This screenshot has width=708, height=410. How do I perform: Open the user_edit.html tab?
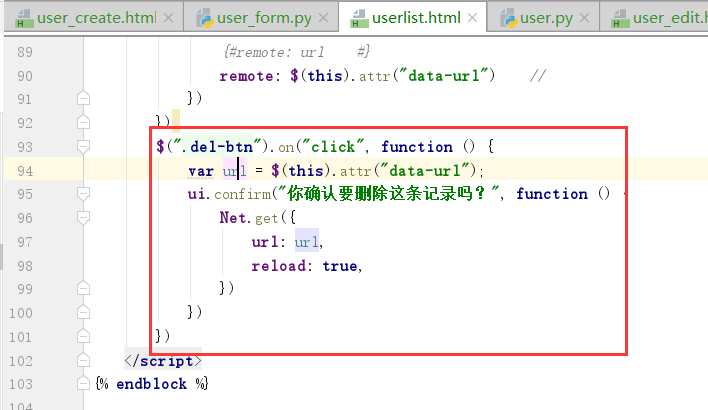(x=655, y=18)
